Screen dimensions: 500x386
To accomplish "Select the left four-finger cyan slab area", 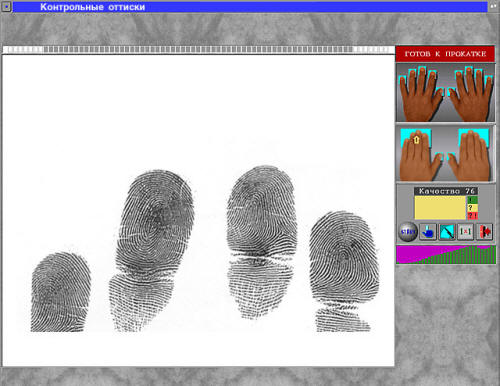I will pos(416,138).
